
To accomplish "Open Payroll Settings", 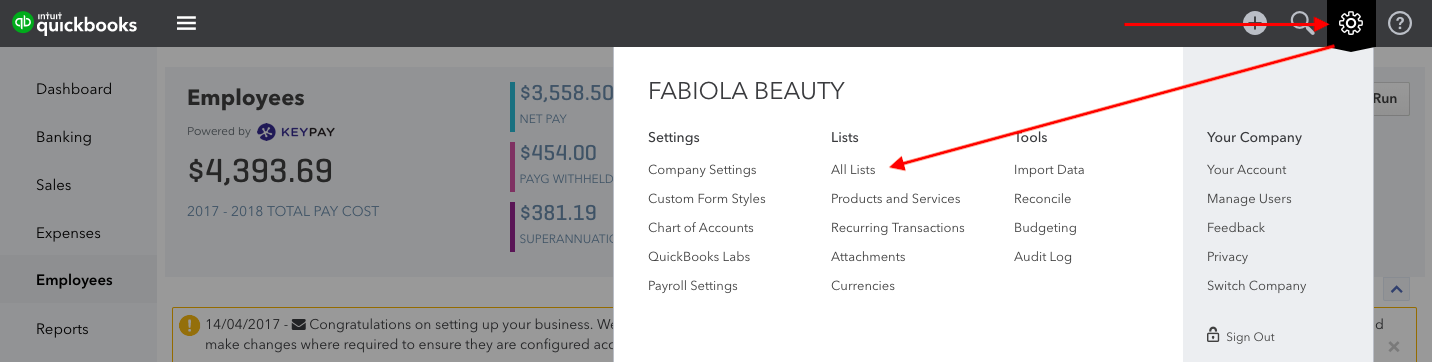I will pos(693,286).
